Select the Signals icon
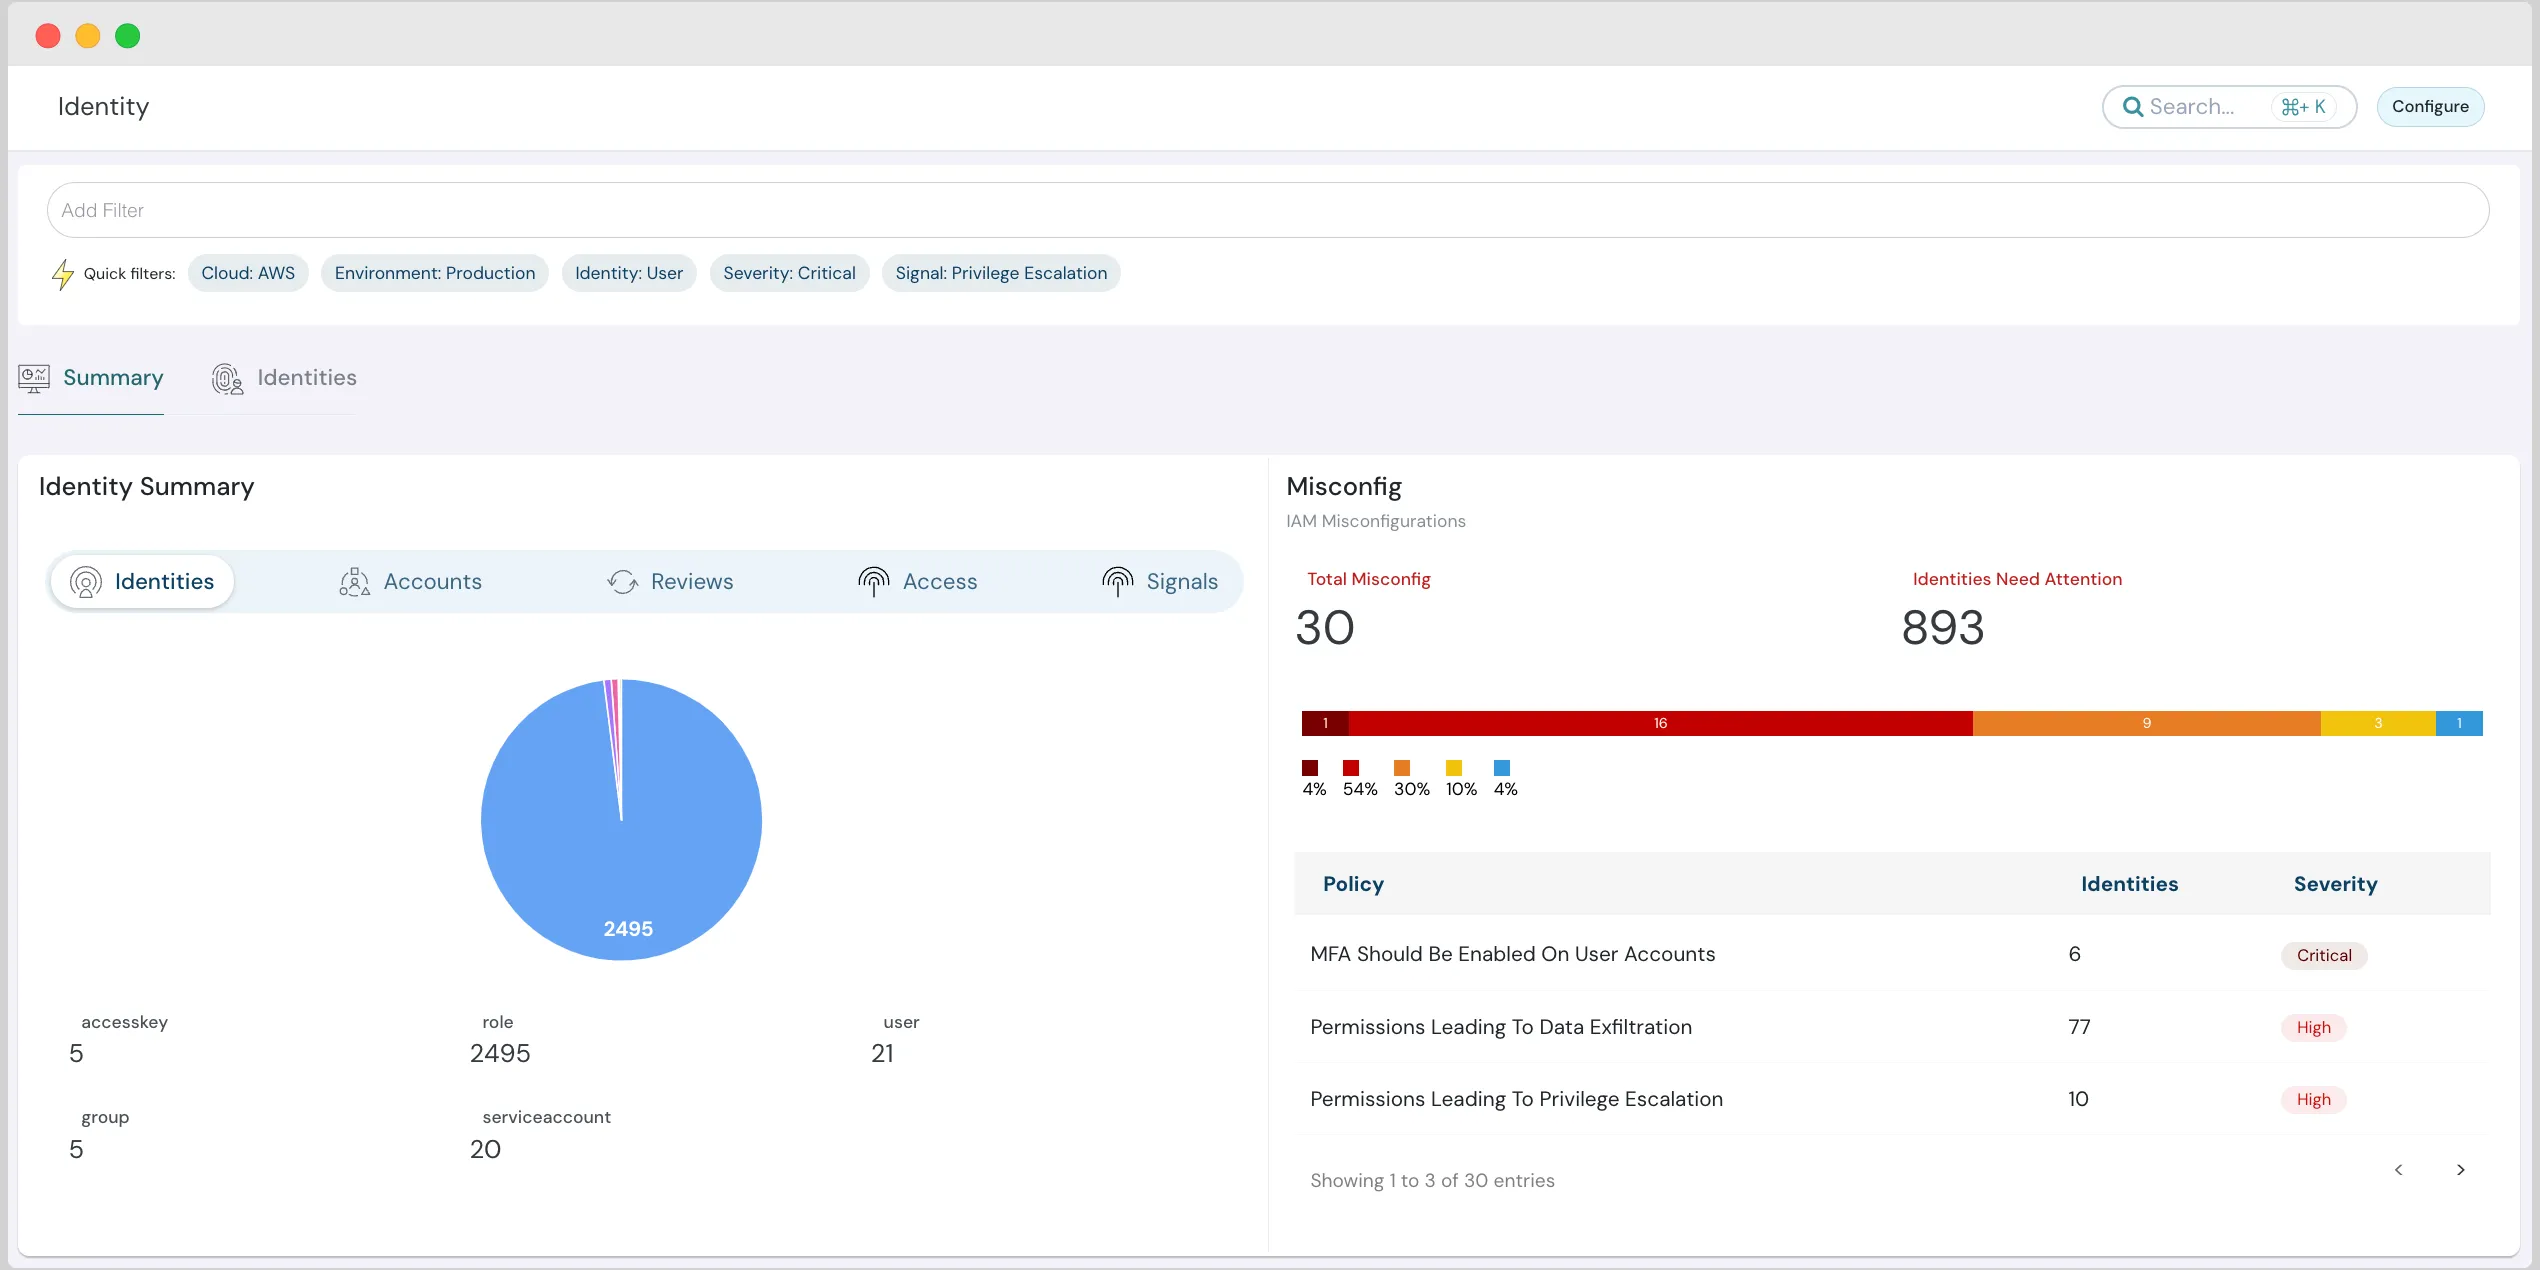Screen dimensions: 2540x1270 click(x=1117, y=581)
